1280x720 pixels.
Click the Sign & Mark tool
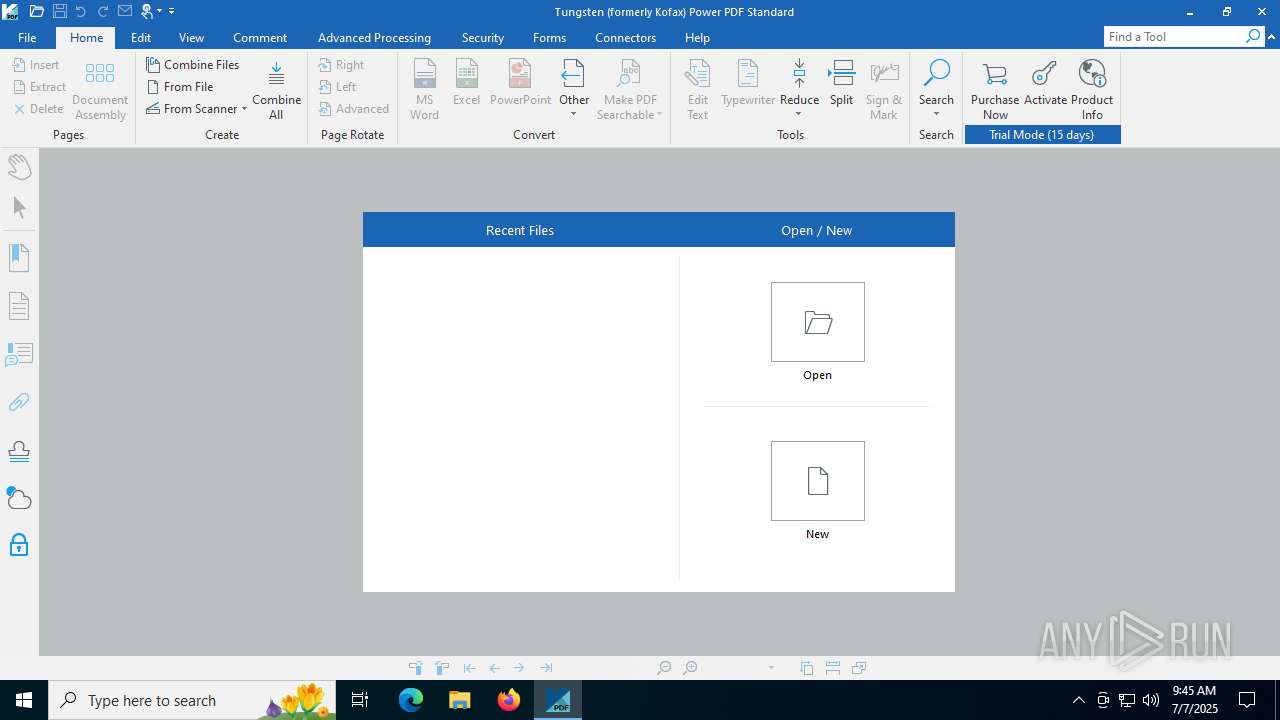tap(884, 90)
